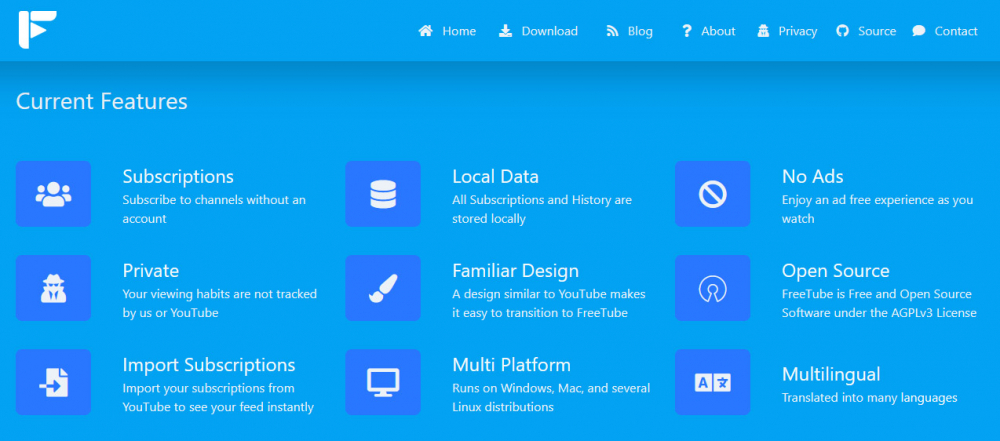1000x441 pixels.
Task: Click the "Import Subscriptions" feature title
Action: (209, 365)
